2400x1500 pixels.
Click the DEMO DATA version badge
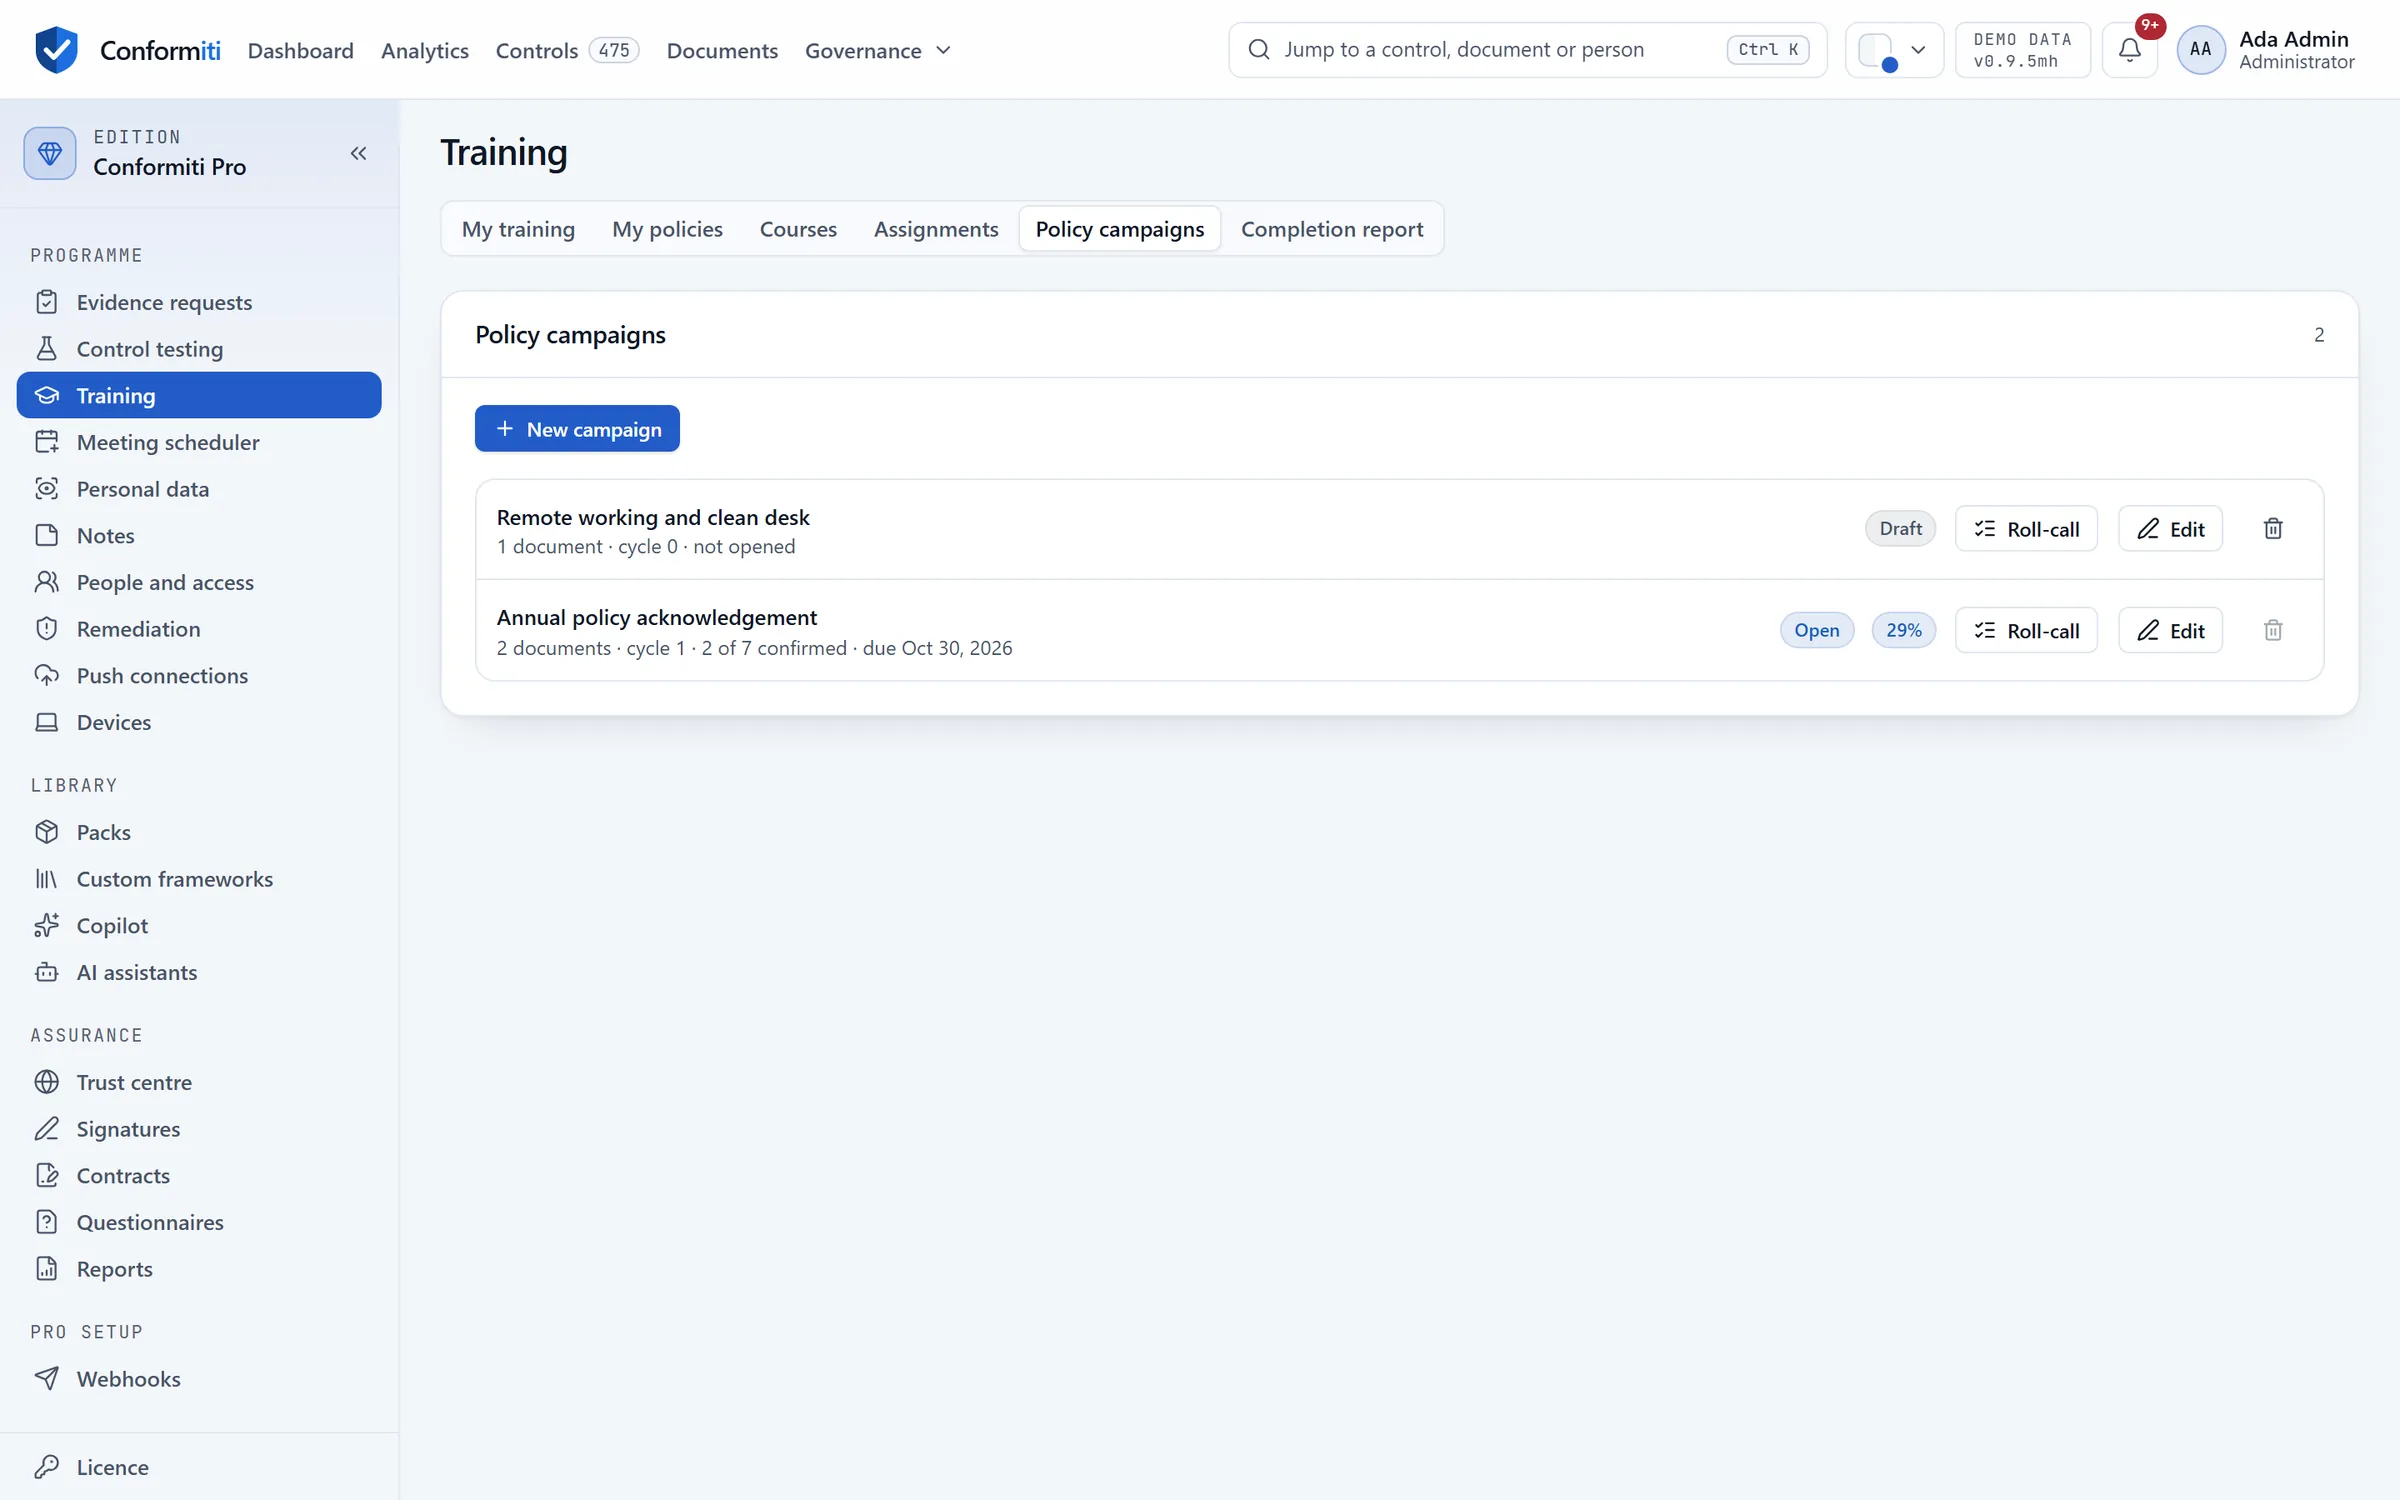[x=2022, y=49]
